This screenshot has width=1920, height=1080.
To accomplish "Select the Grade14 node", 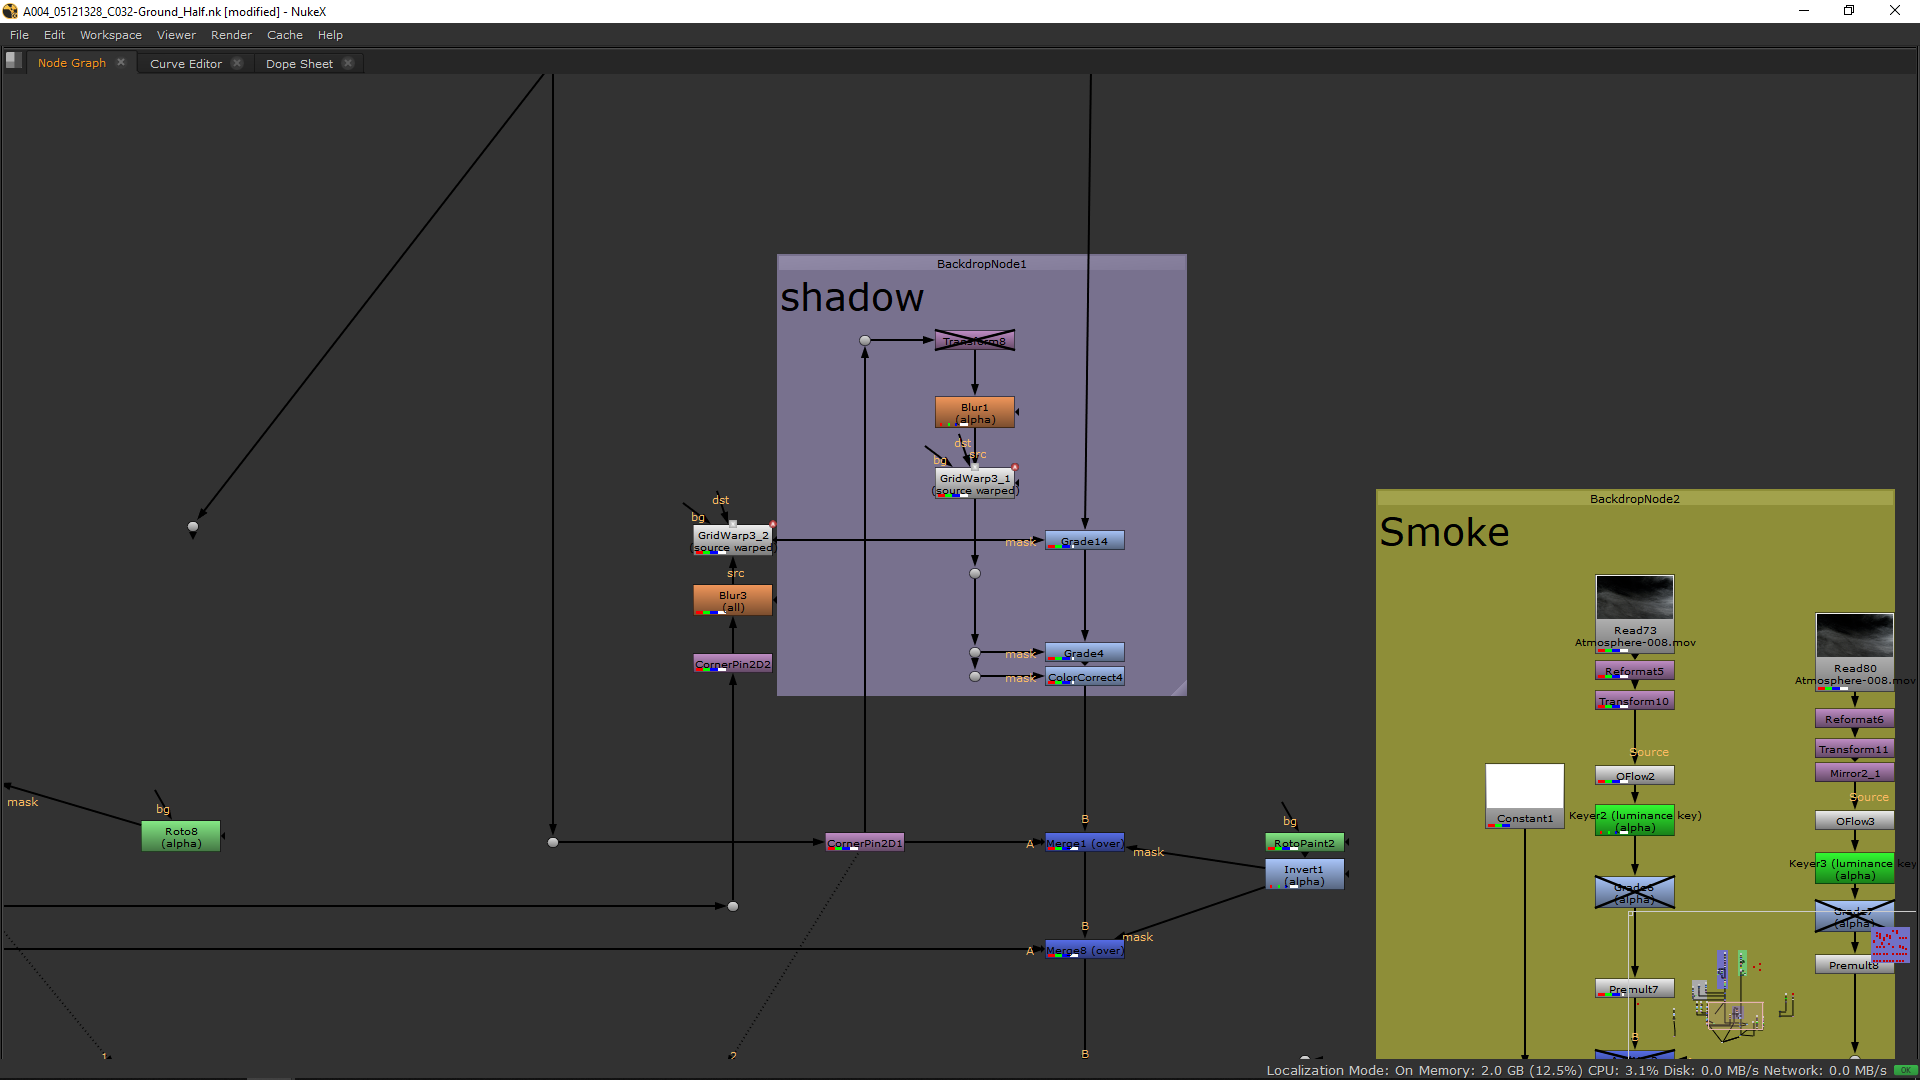I will pos(1084,541).
